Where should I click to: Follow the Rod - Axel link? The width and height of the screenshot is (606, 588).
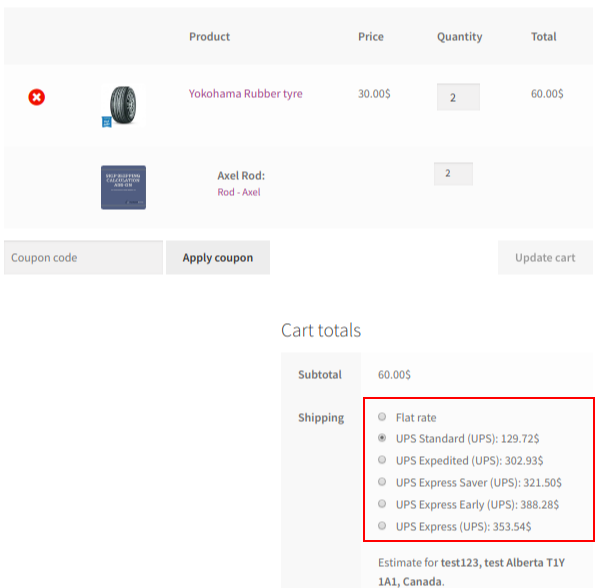tap(238, 192)
